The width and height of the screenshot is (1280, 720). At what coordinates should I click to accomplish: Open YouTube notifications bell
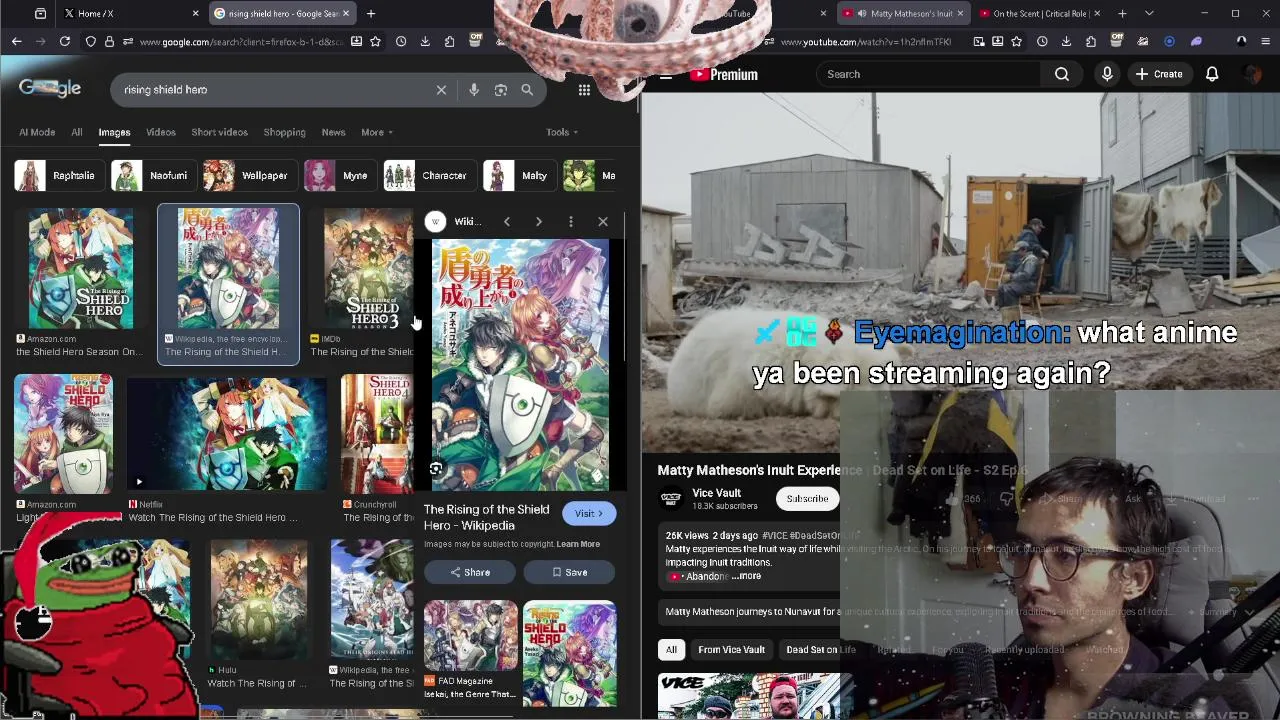click(1212, 74)
